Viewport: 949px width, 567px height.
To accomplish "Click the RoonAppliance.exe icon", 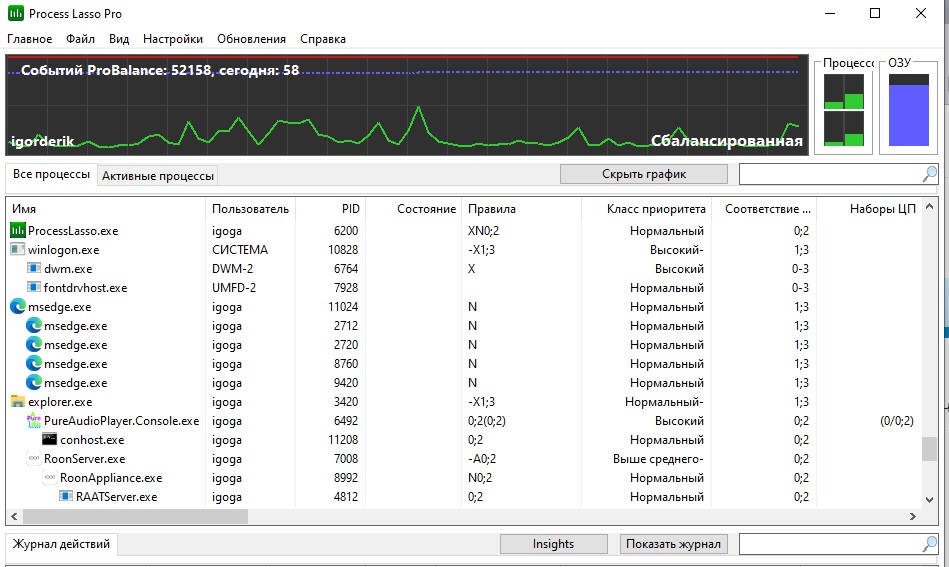I will (x=50, y=477).
